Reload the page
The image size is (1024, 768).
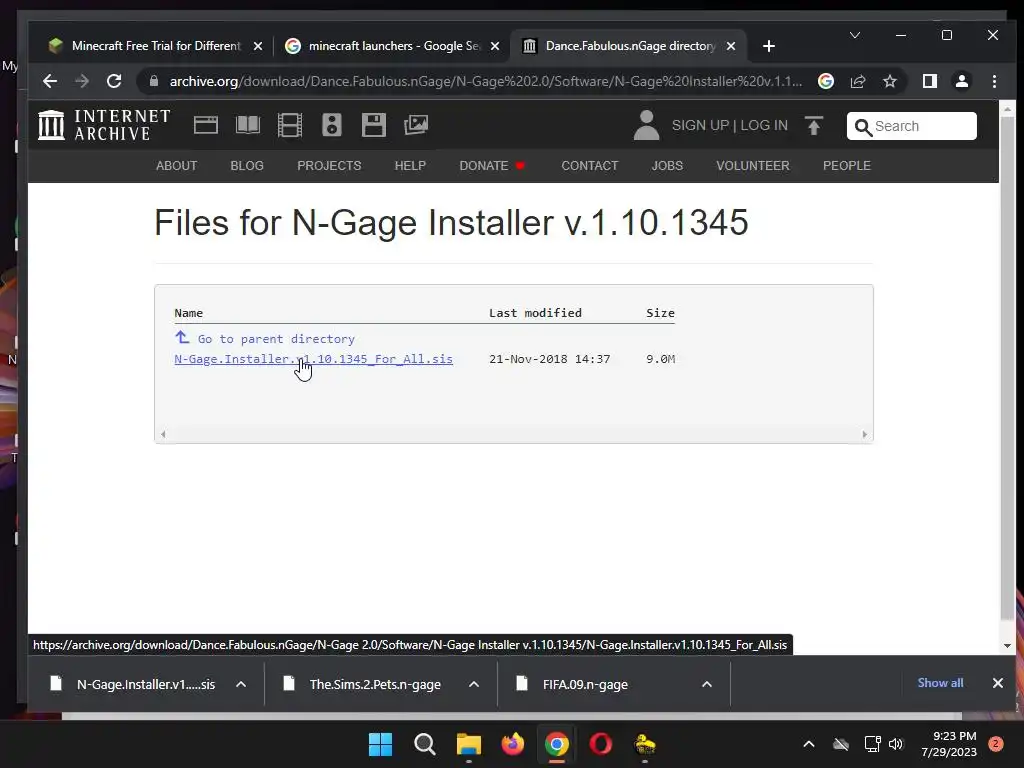coord(114,81)
